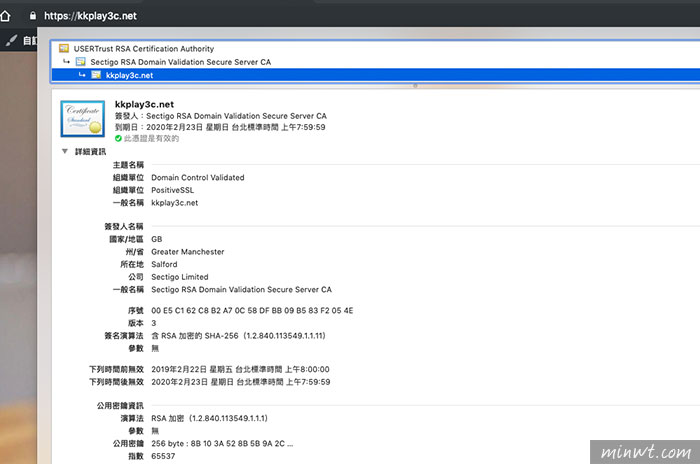Click the SHA-256 signature algorithm value
The height and width of the screenshot is (464, 700).
[238, 335]
